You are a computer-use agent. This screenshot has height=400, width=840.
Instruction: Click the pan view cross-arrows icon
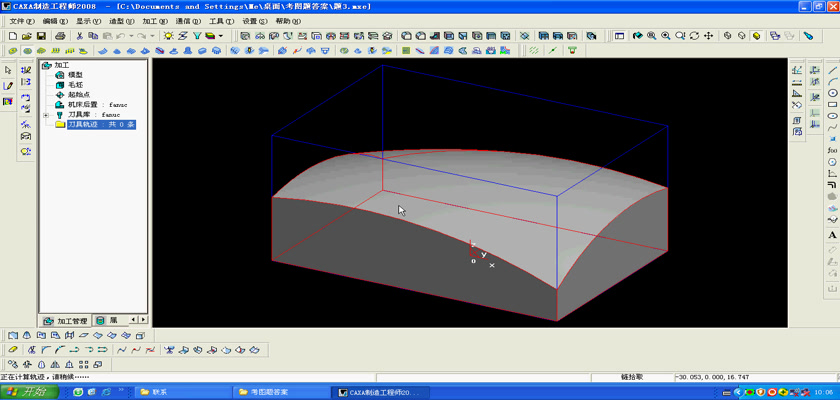pyautogui.click(x=708, y=36)
